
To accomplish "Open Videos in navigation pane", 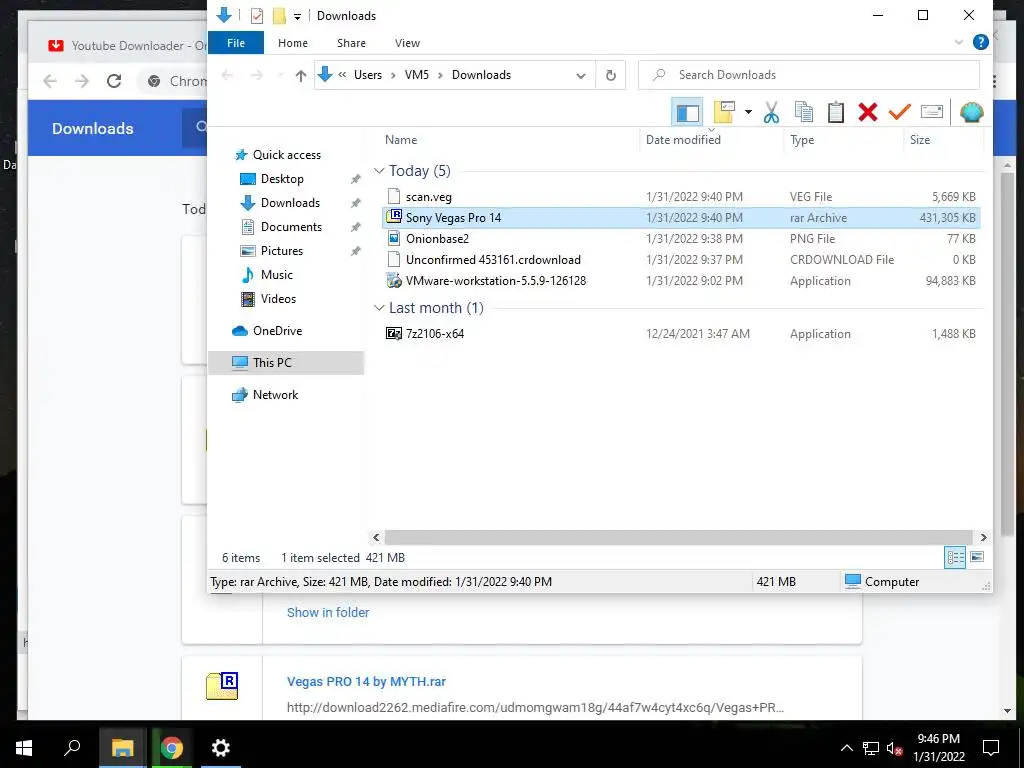I will pos(278,299).
